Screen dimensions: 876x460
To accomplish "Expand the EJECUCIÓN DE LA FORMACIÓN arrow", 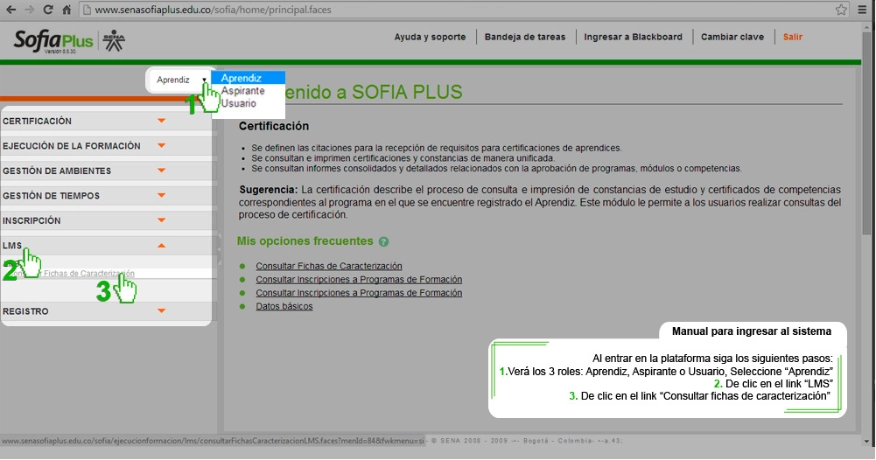I will (161, 146).
